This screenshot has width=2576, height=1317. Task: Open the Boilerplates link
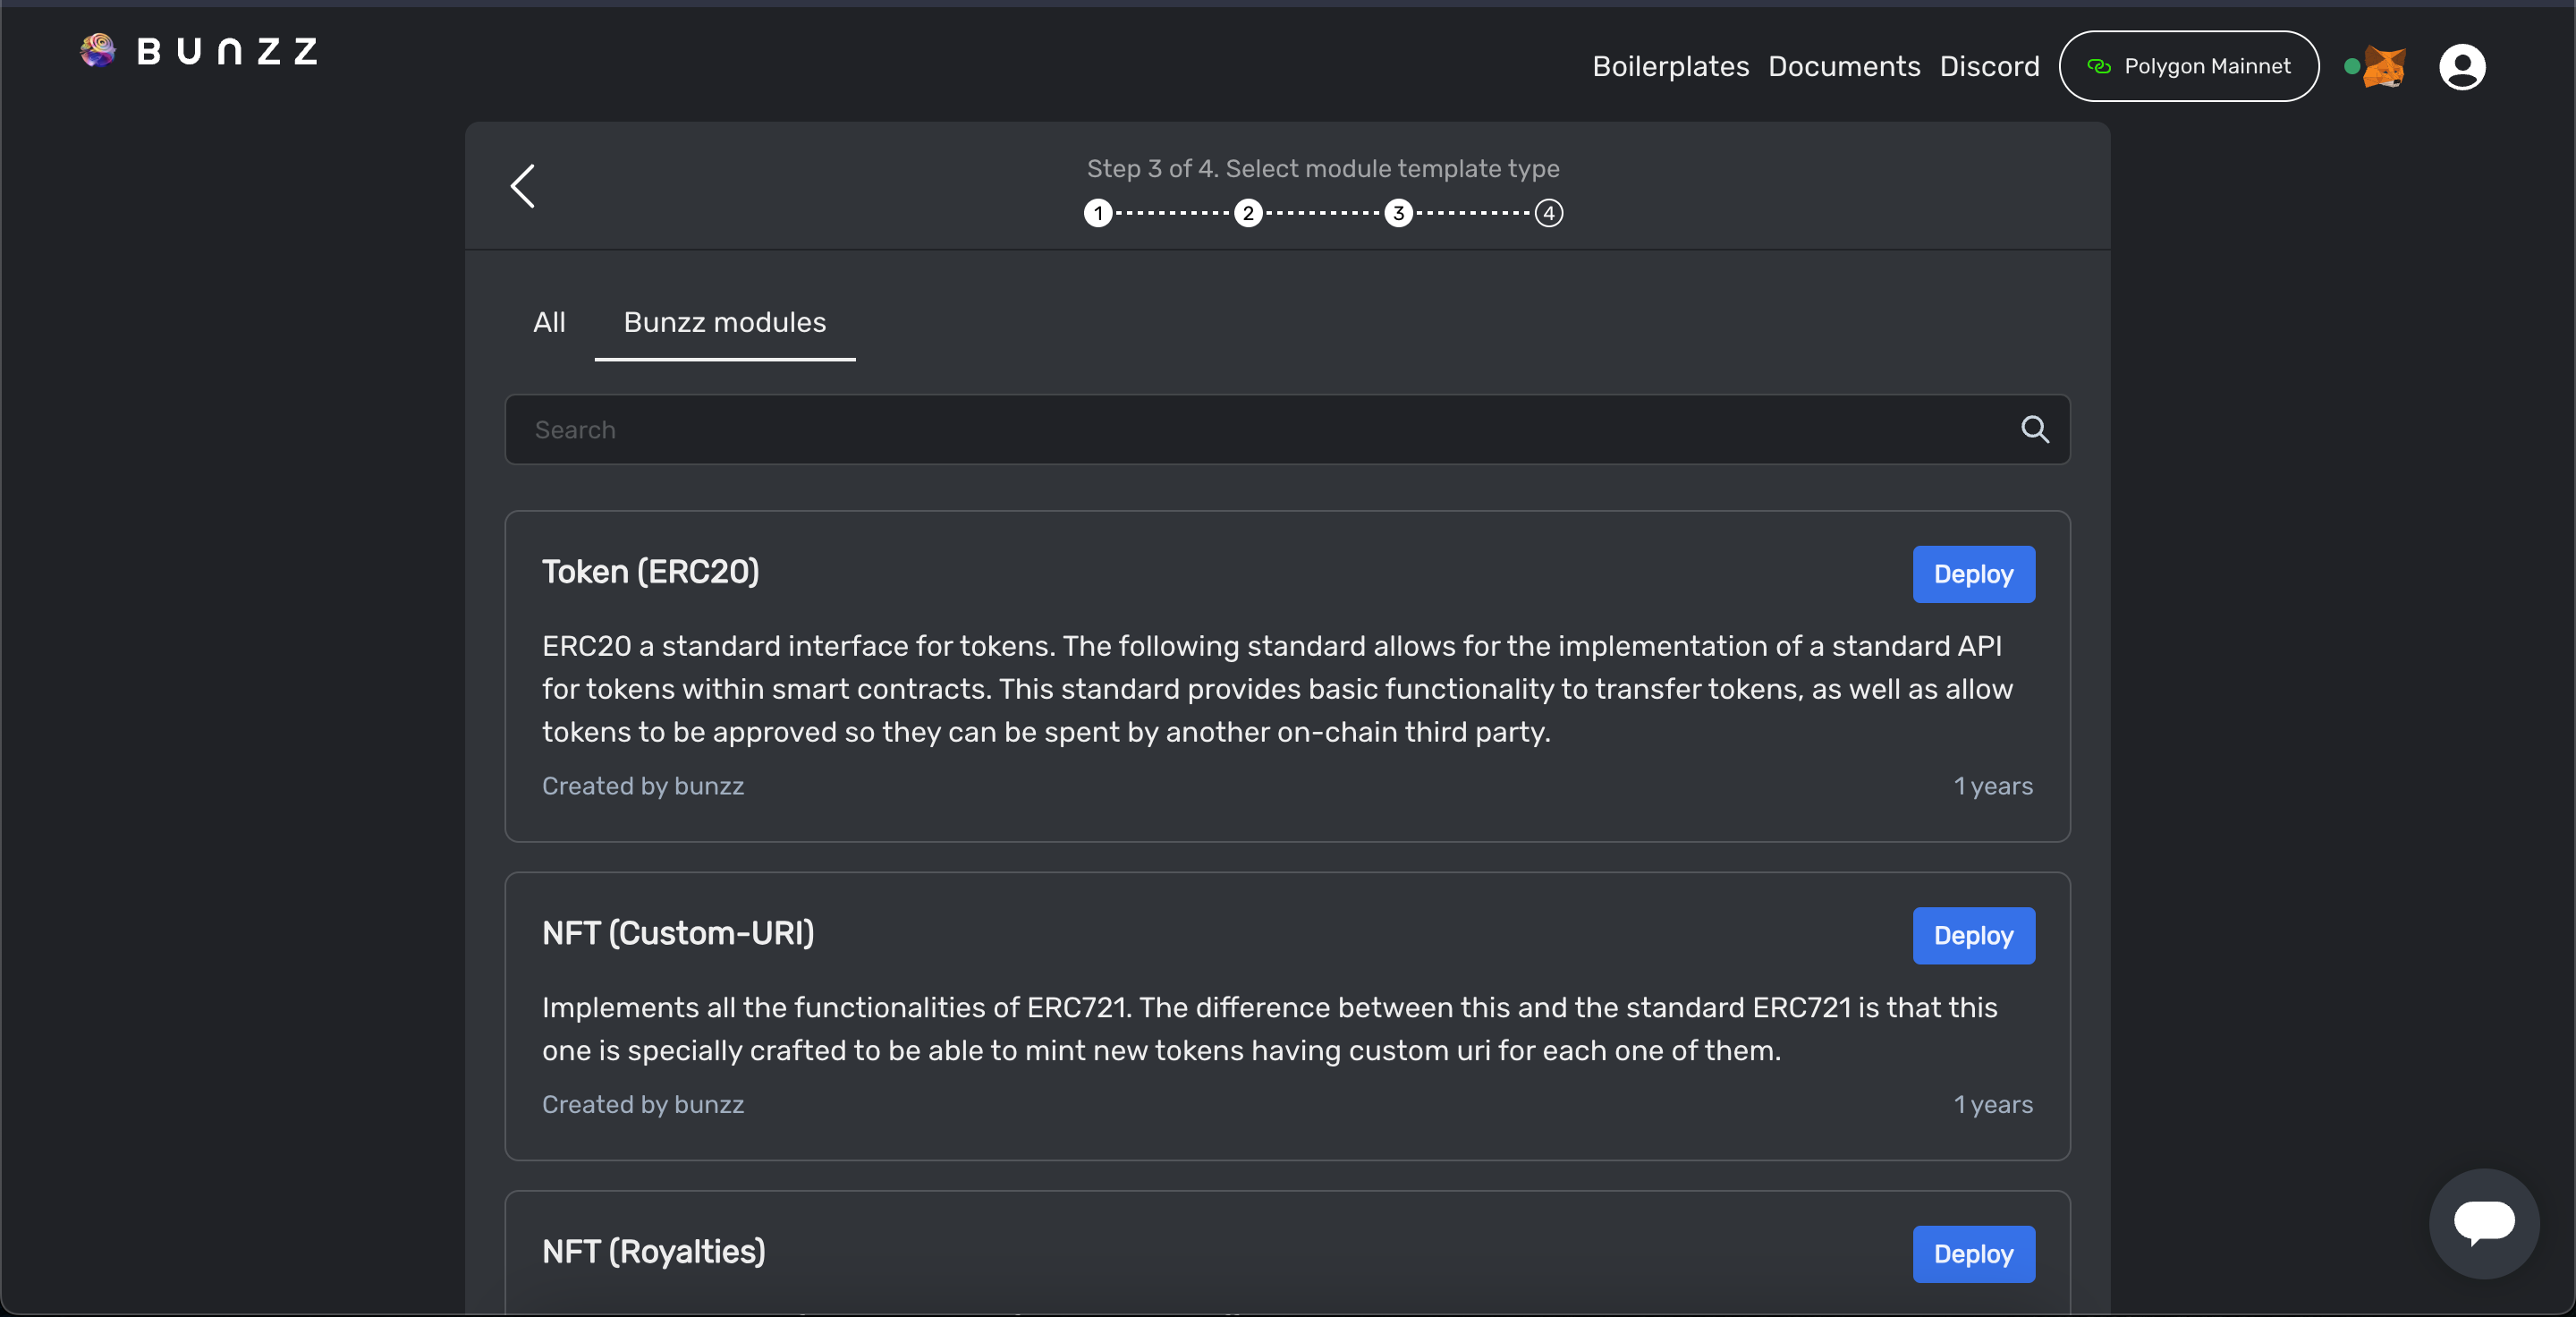pos(1670,67)
